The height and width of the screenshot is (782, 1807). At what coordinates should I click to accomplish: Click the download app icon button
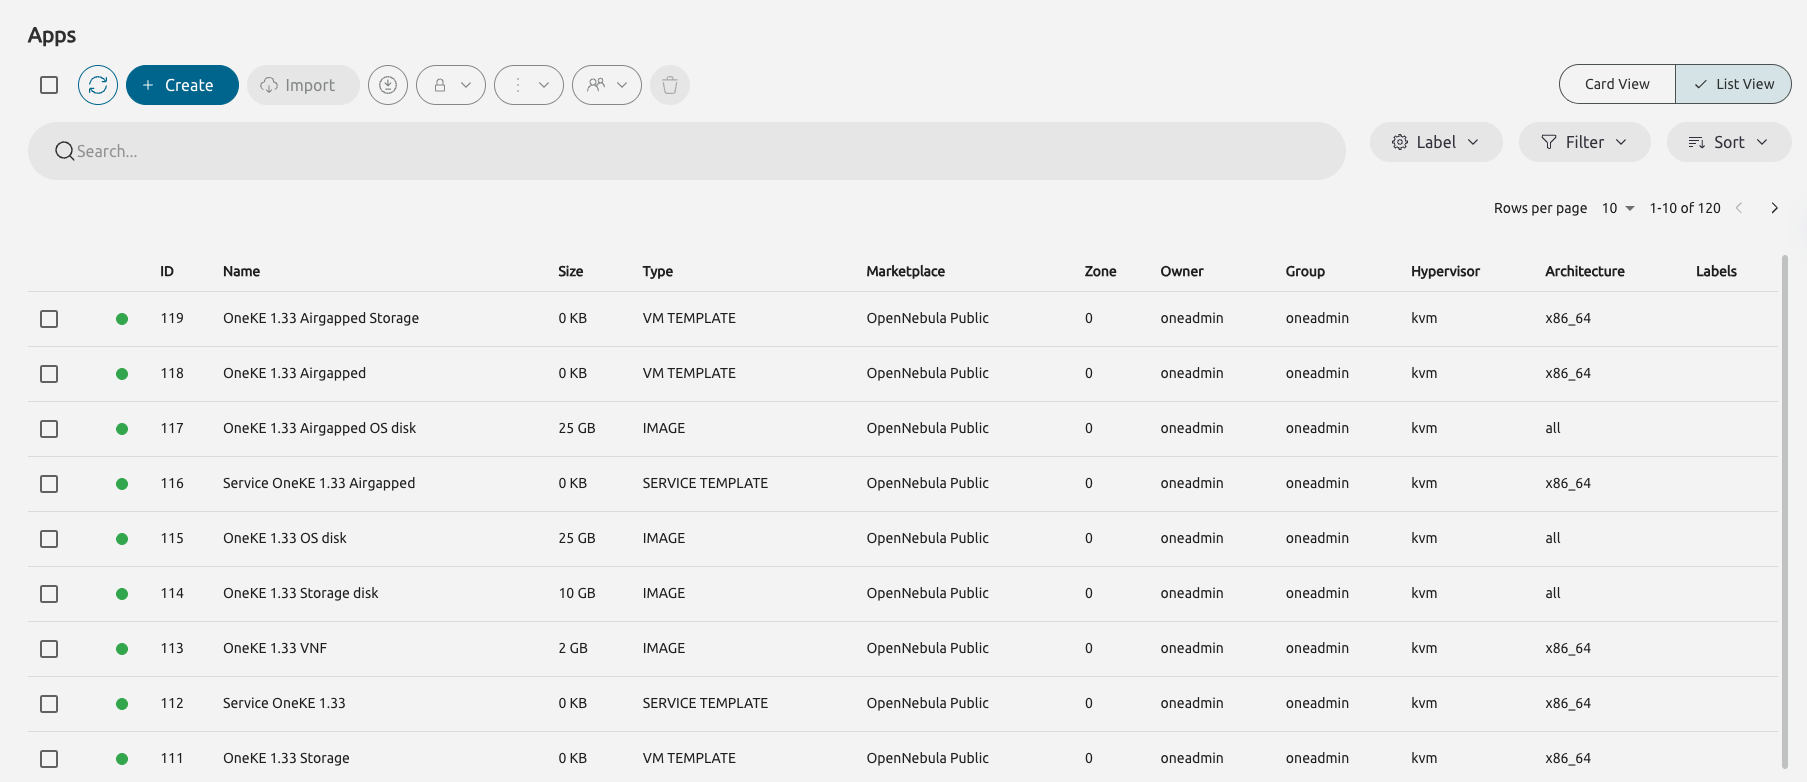388,85
